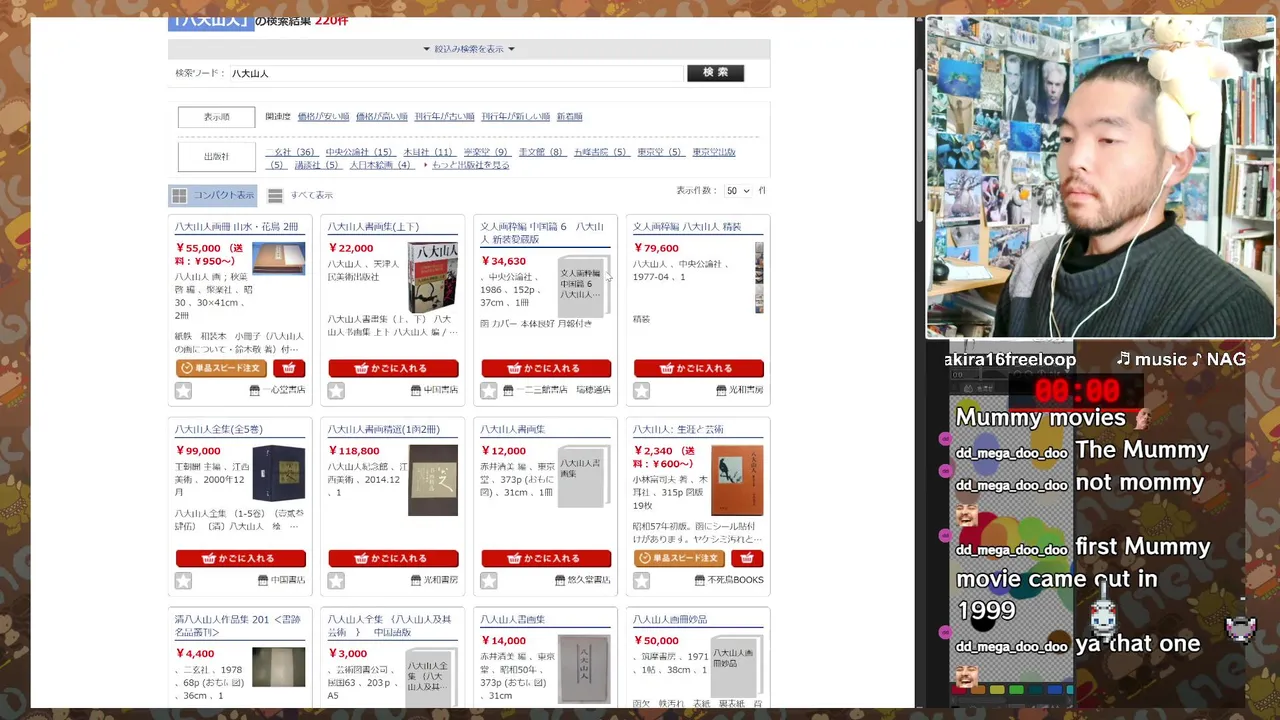The height and width of the screenshot is (720, 1280).
Task: Add the ¥34,630 book to cart
Action: point(546,368)
